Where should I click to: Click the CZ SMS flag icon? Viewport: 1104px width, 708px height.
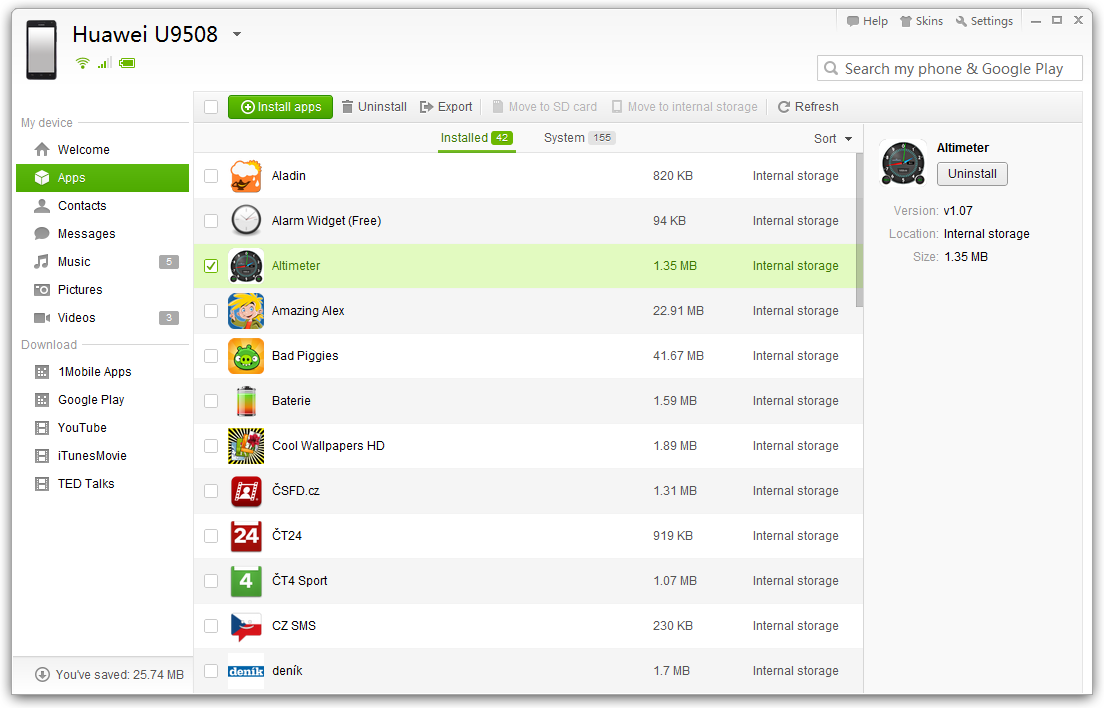click(246, 626)
